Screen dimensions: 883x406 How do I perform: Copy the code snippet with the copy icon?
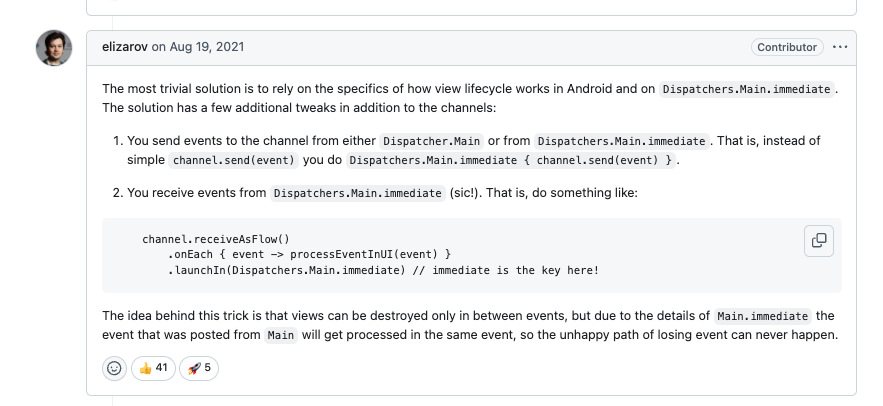[x=819, y=240]
